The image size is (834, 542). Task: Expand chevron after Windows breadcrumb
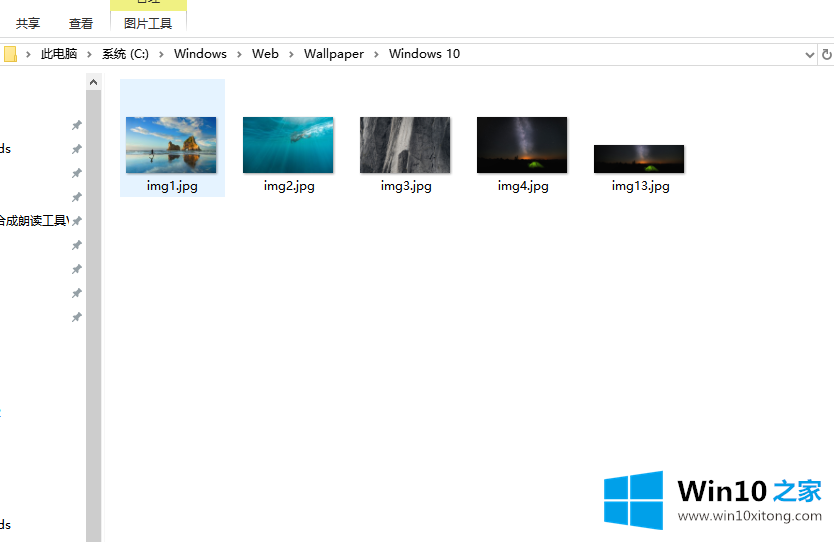[239, 54]
